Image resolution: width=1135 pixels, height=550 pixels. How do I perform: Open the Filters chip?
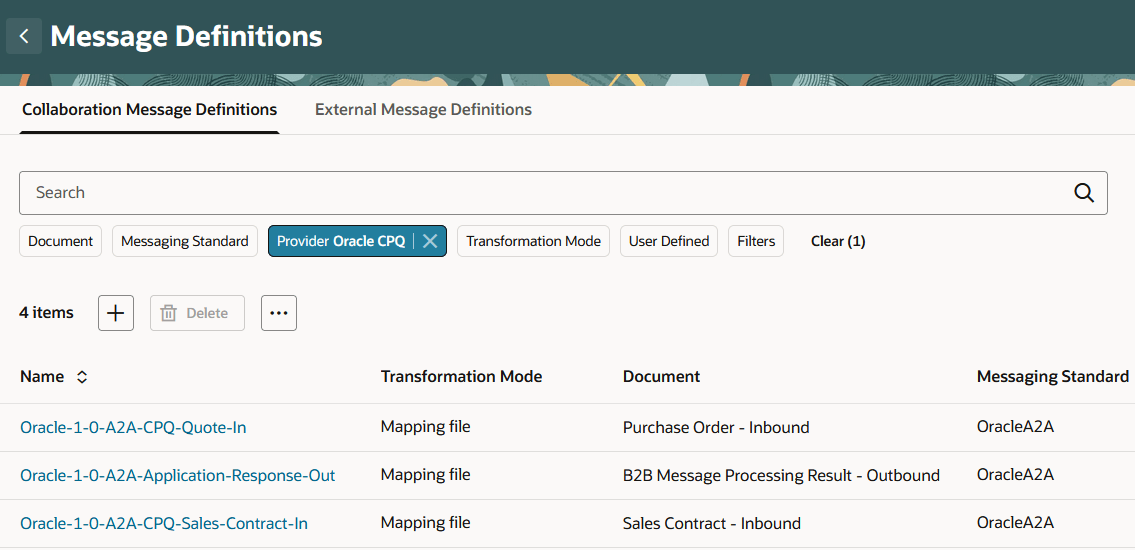756,241
